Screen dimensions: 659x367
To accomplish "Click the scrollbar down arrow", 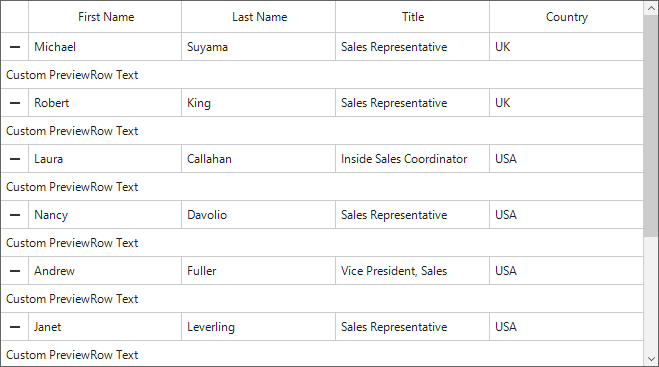I will click(651, 359).
